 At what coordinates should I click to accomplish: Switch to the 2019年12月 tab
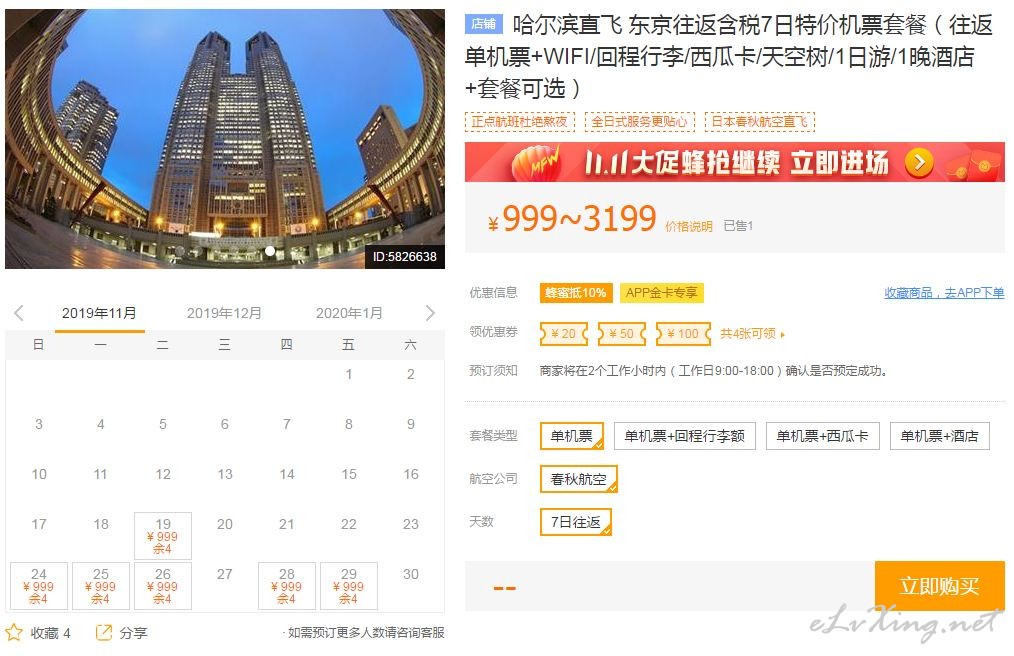click(224, 313)
